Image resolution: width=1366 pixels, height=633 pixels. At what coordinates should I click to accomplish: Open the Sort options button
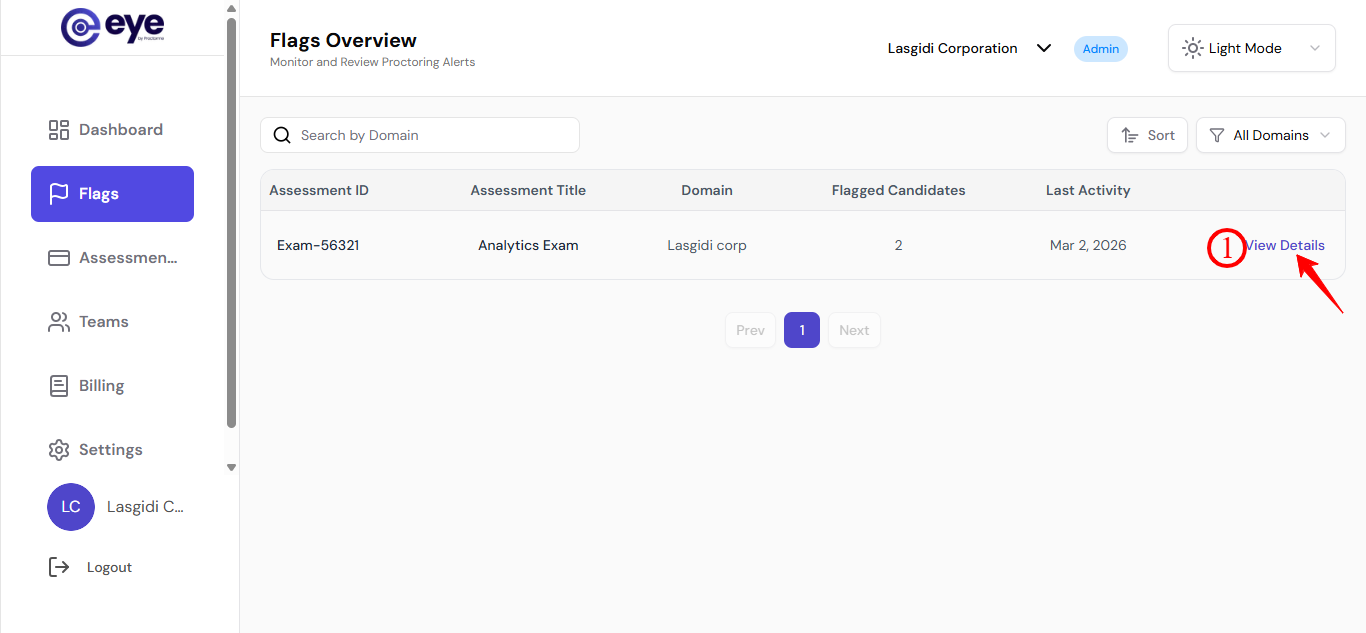[x=1147, y=135]
